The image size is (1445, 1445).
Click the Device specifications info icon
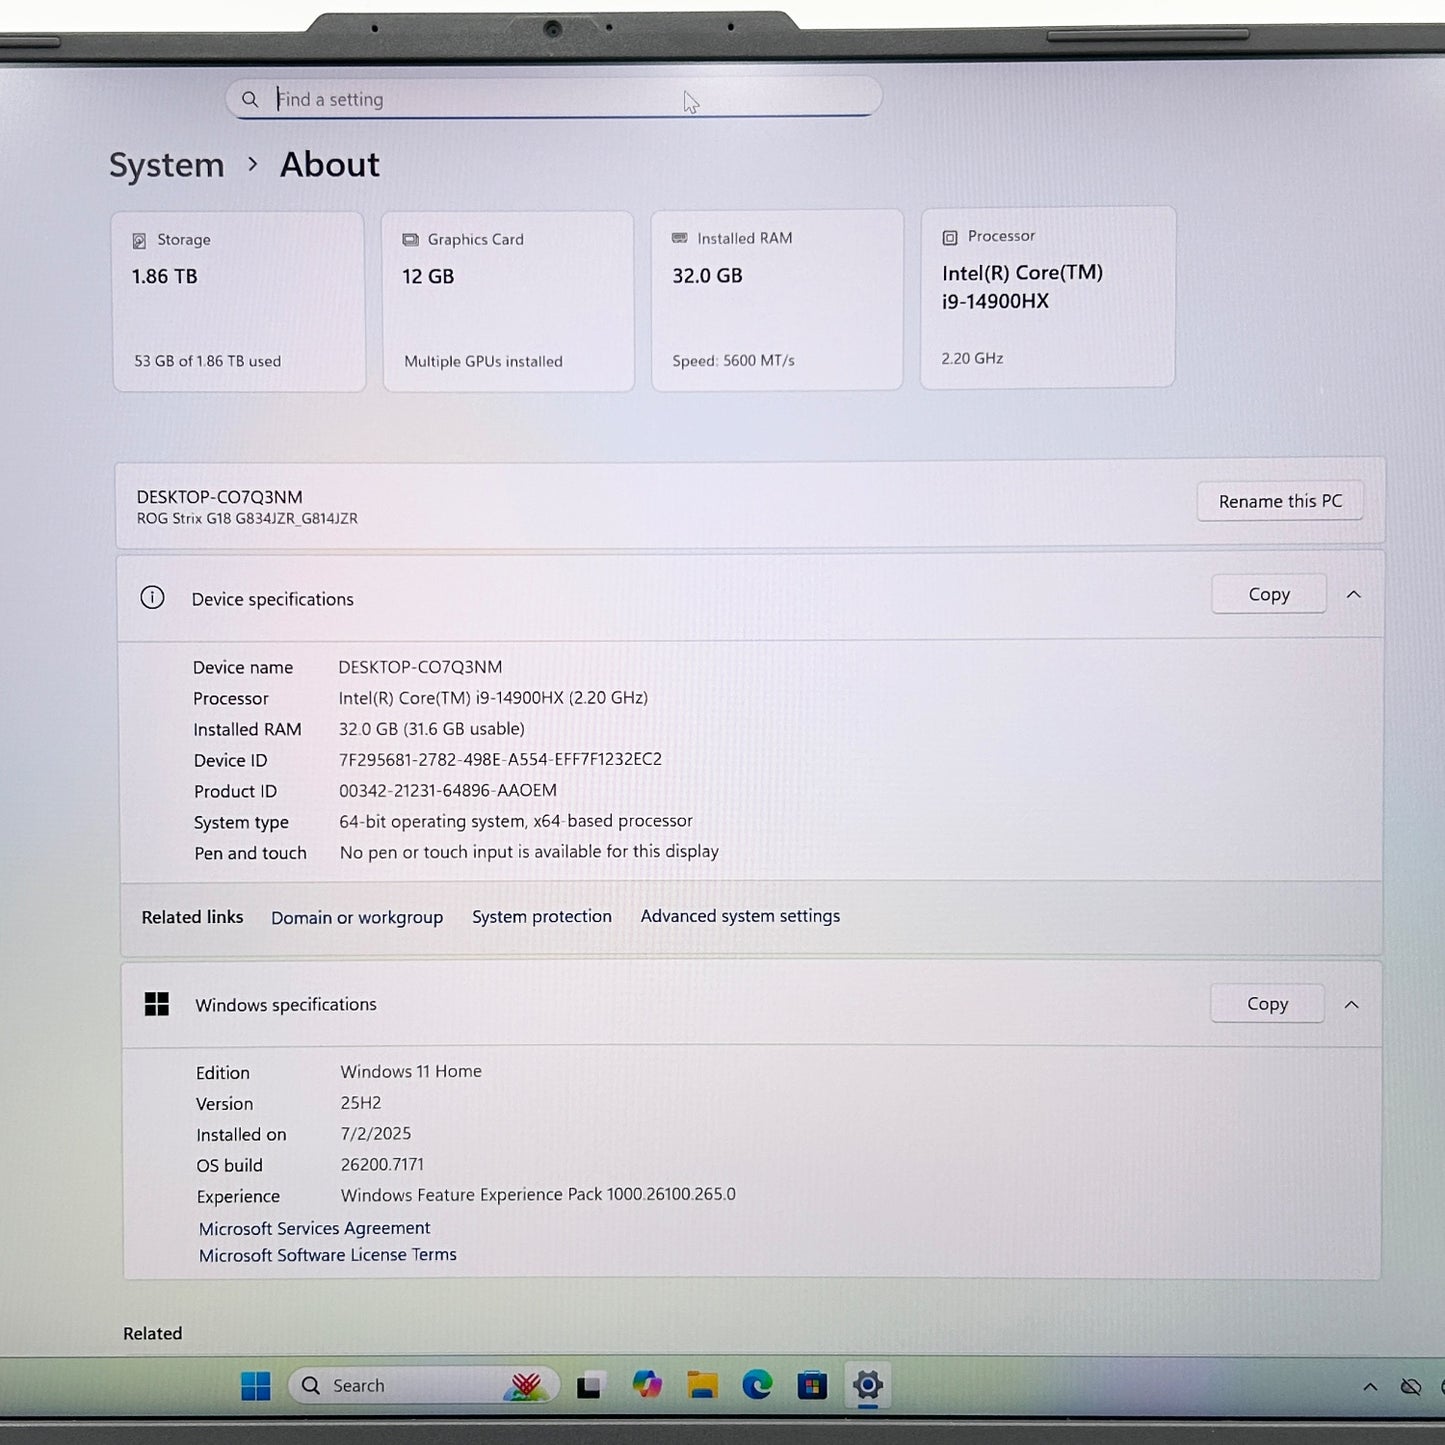pos(152,598)
